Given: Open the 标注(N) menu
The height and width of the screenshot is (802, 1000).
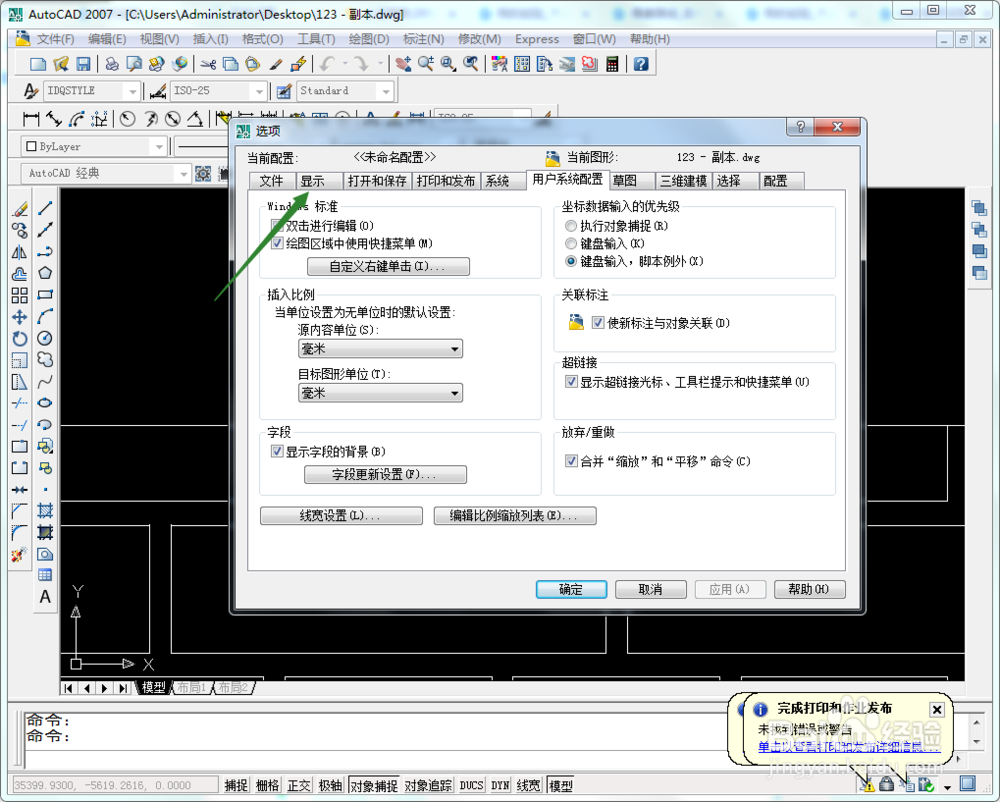Looking at the screenshot, I should tap(424, 39).
